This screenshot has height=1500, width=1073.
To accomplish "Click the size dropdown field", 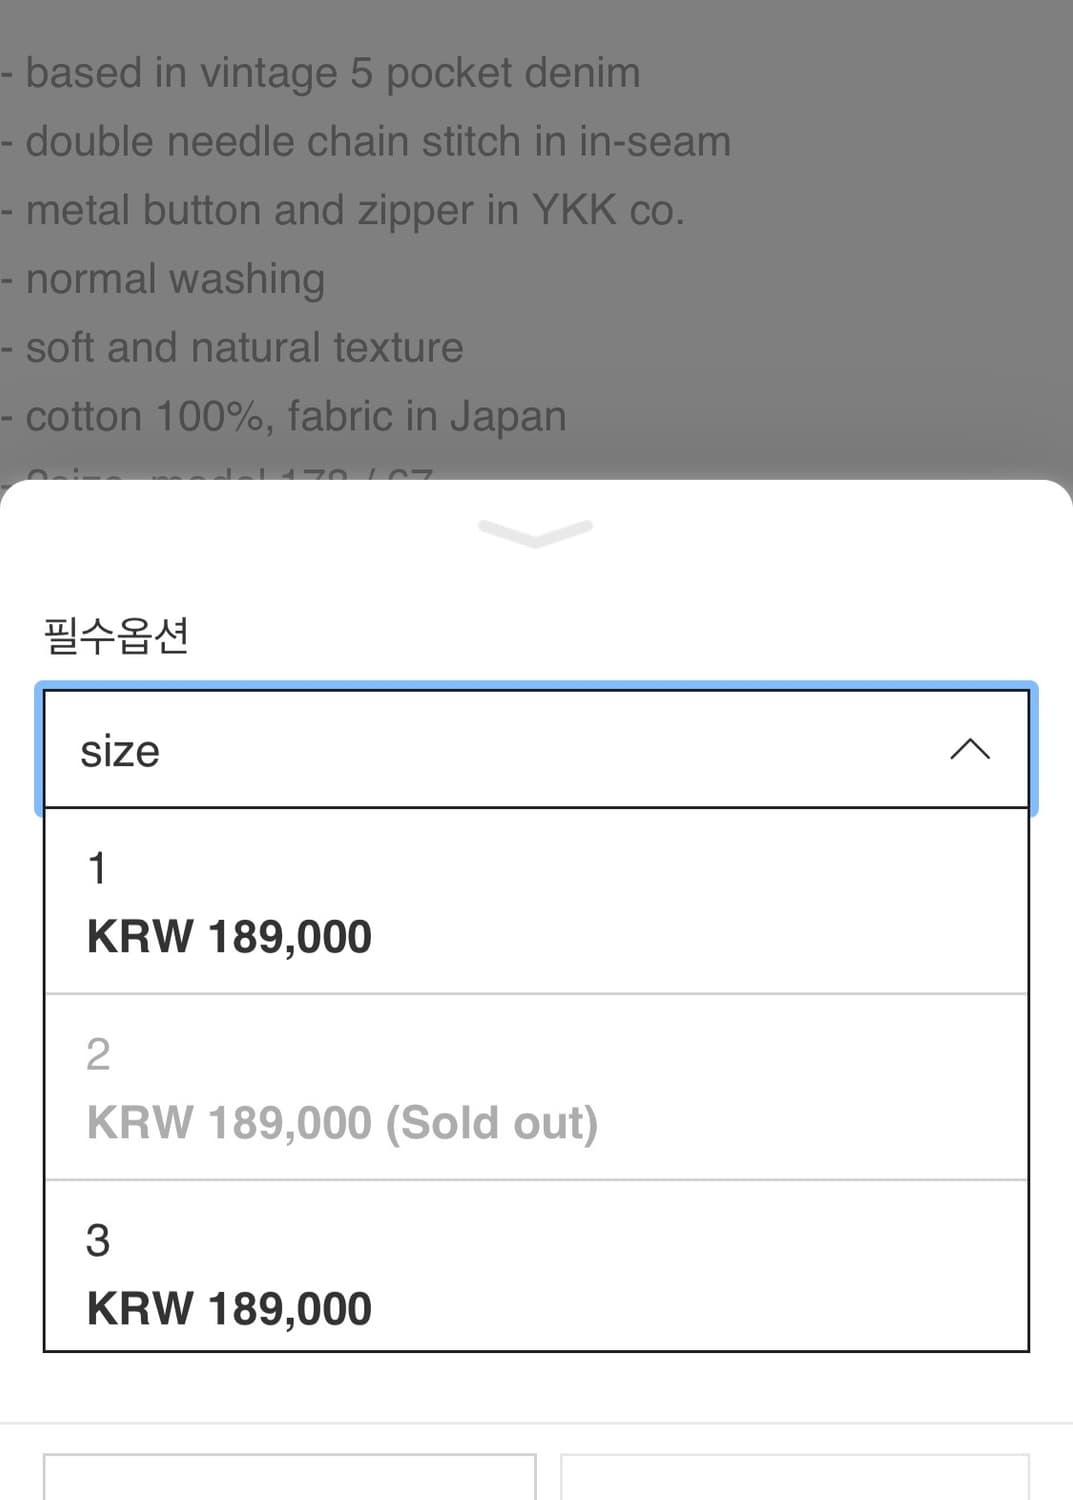I will 536,750.
